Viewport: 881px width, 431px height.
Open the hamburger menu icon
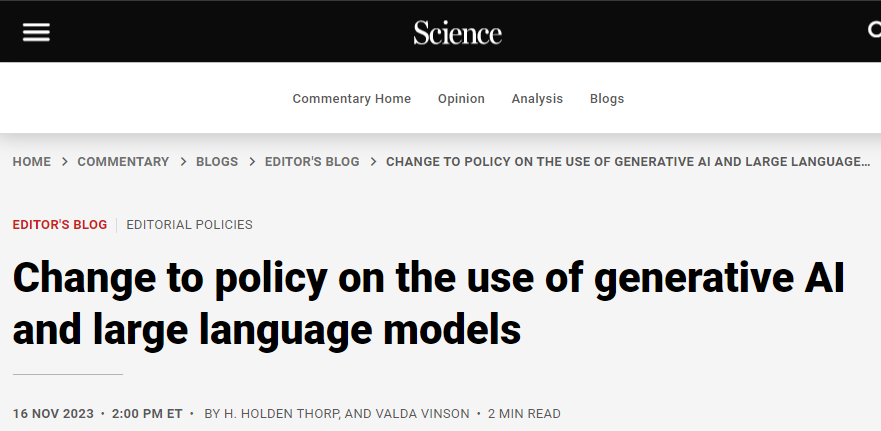pyautogui.click(x=36, y=32)
